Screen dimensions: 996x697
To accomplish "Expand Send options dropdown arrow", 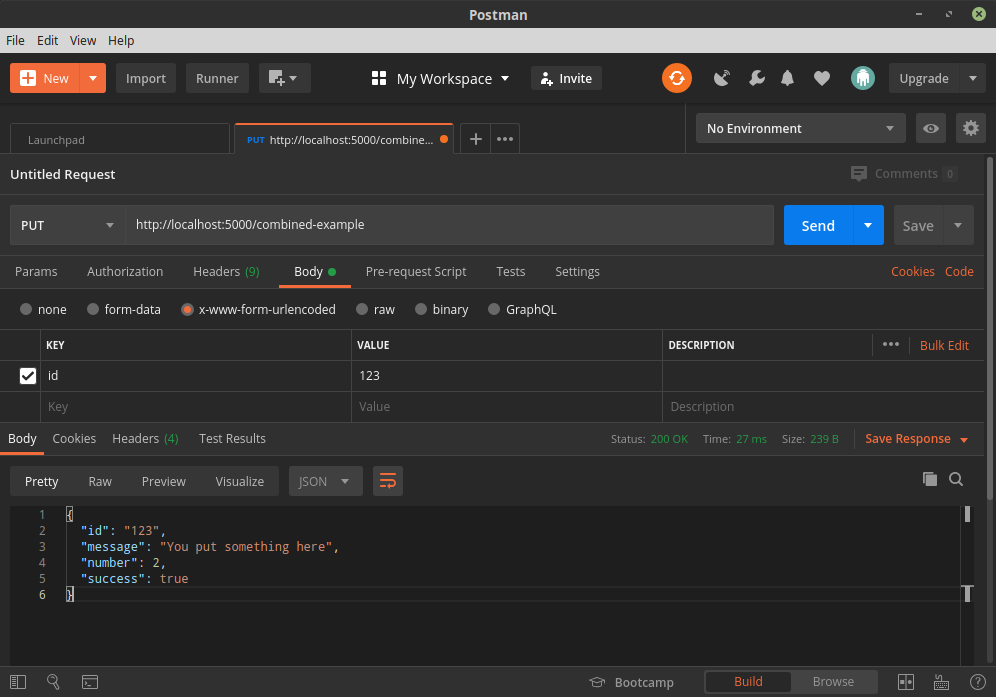I will tap(868, 225).
